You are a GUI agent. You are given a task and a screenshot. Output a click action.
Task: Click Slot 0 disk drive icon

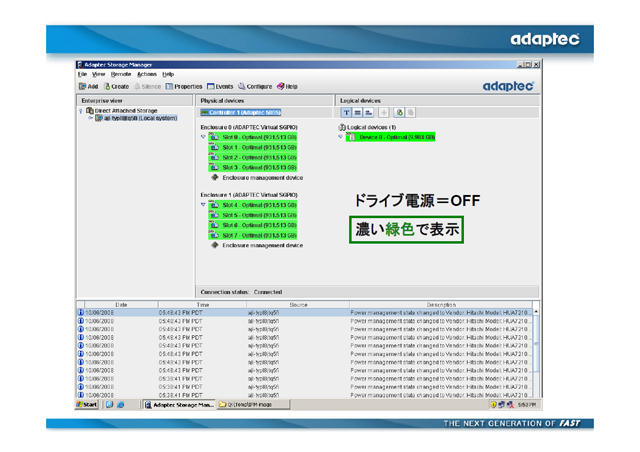point(214,137)
